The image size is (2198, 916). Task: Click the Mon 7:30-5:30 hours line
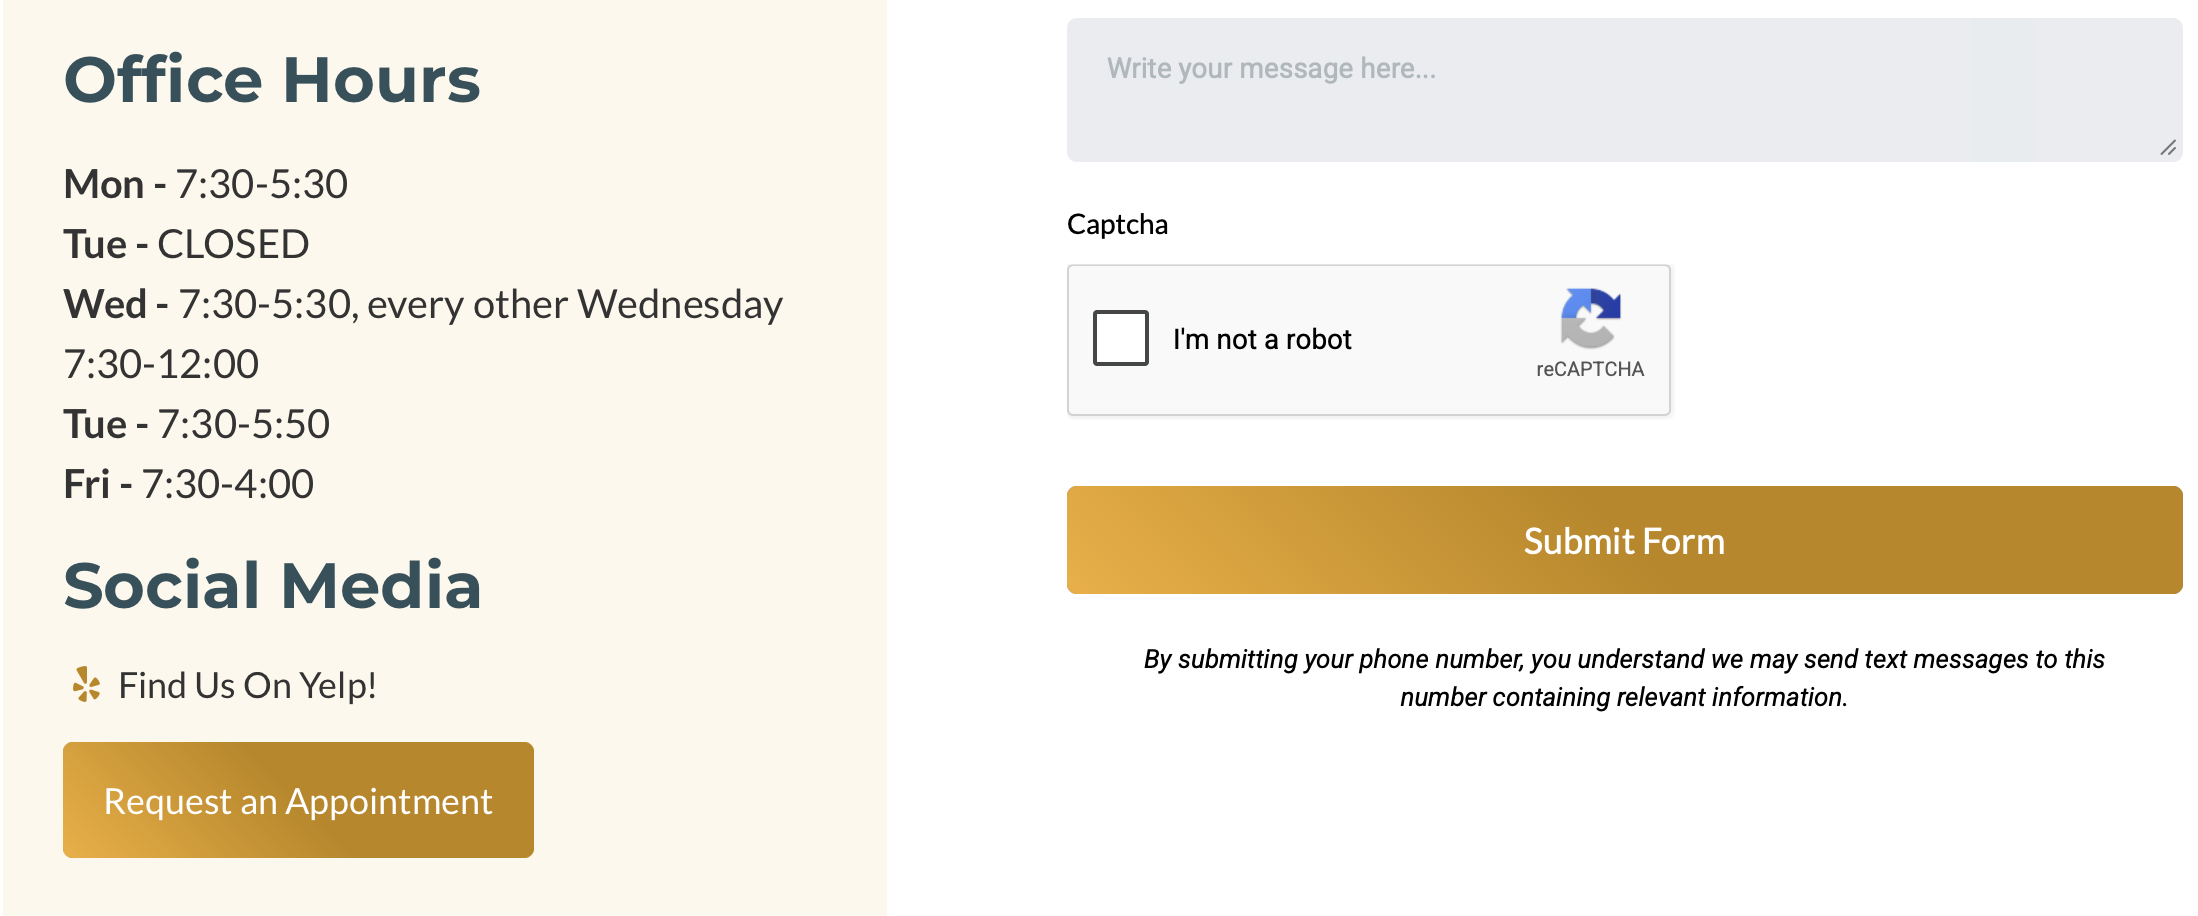point(206,184)
